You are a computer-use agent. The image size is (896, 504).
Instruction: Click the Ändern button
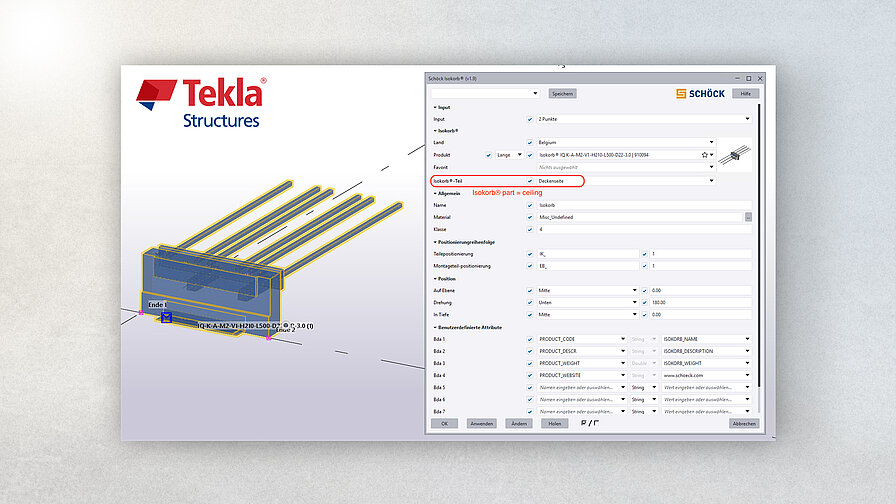coord(519,423)
